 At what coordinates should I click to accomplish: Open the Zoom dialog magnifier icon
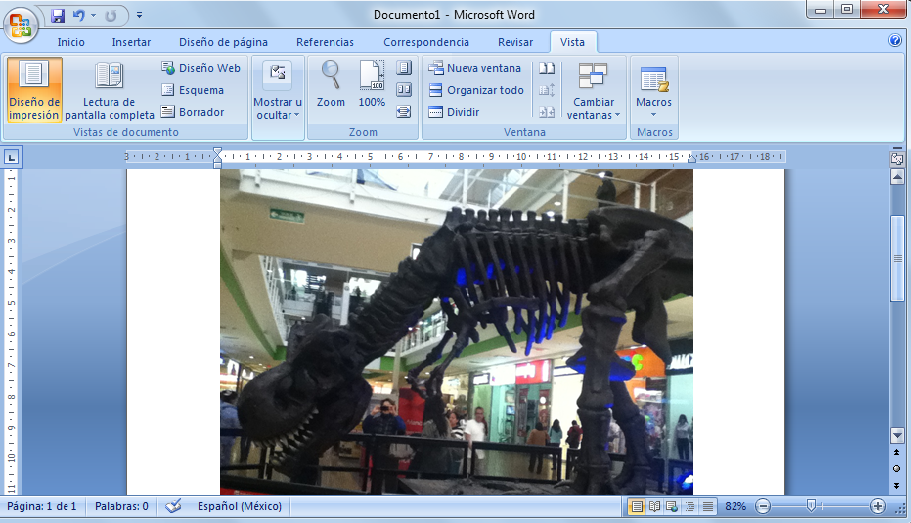(330, 76)
